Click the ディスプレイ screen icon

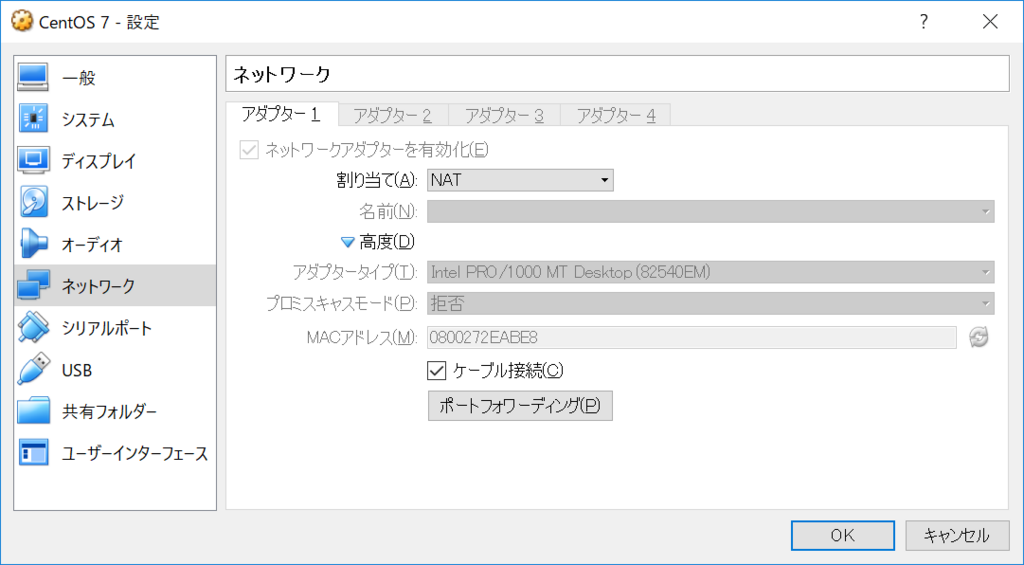pos(33,161)
